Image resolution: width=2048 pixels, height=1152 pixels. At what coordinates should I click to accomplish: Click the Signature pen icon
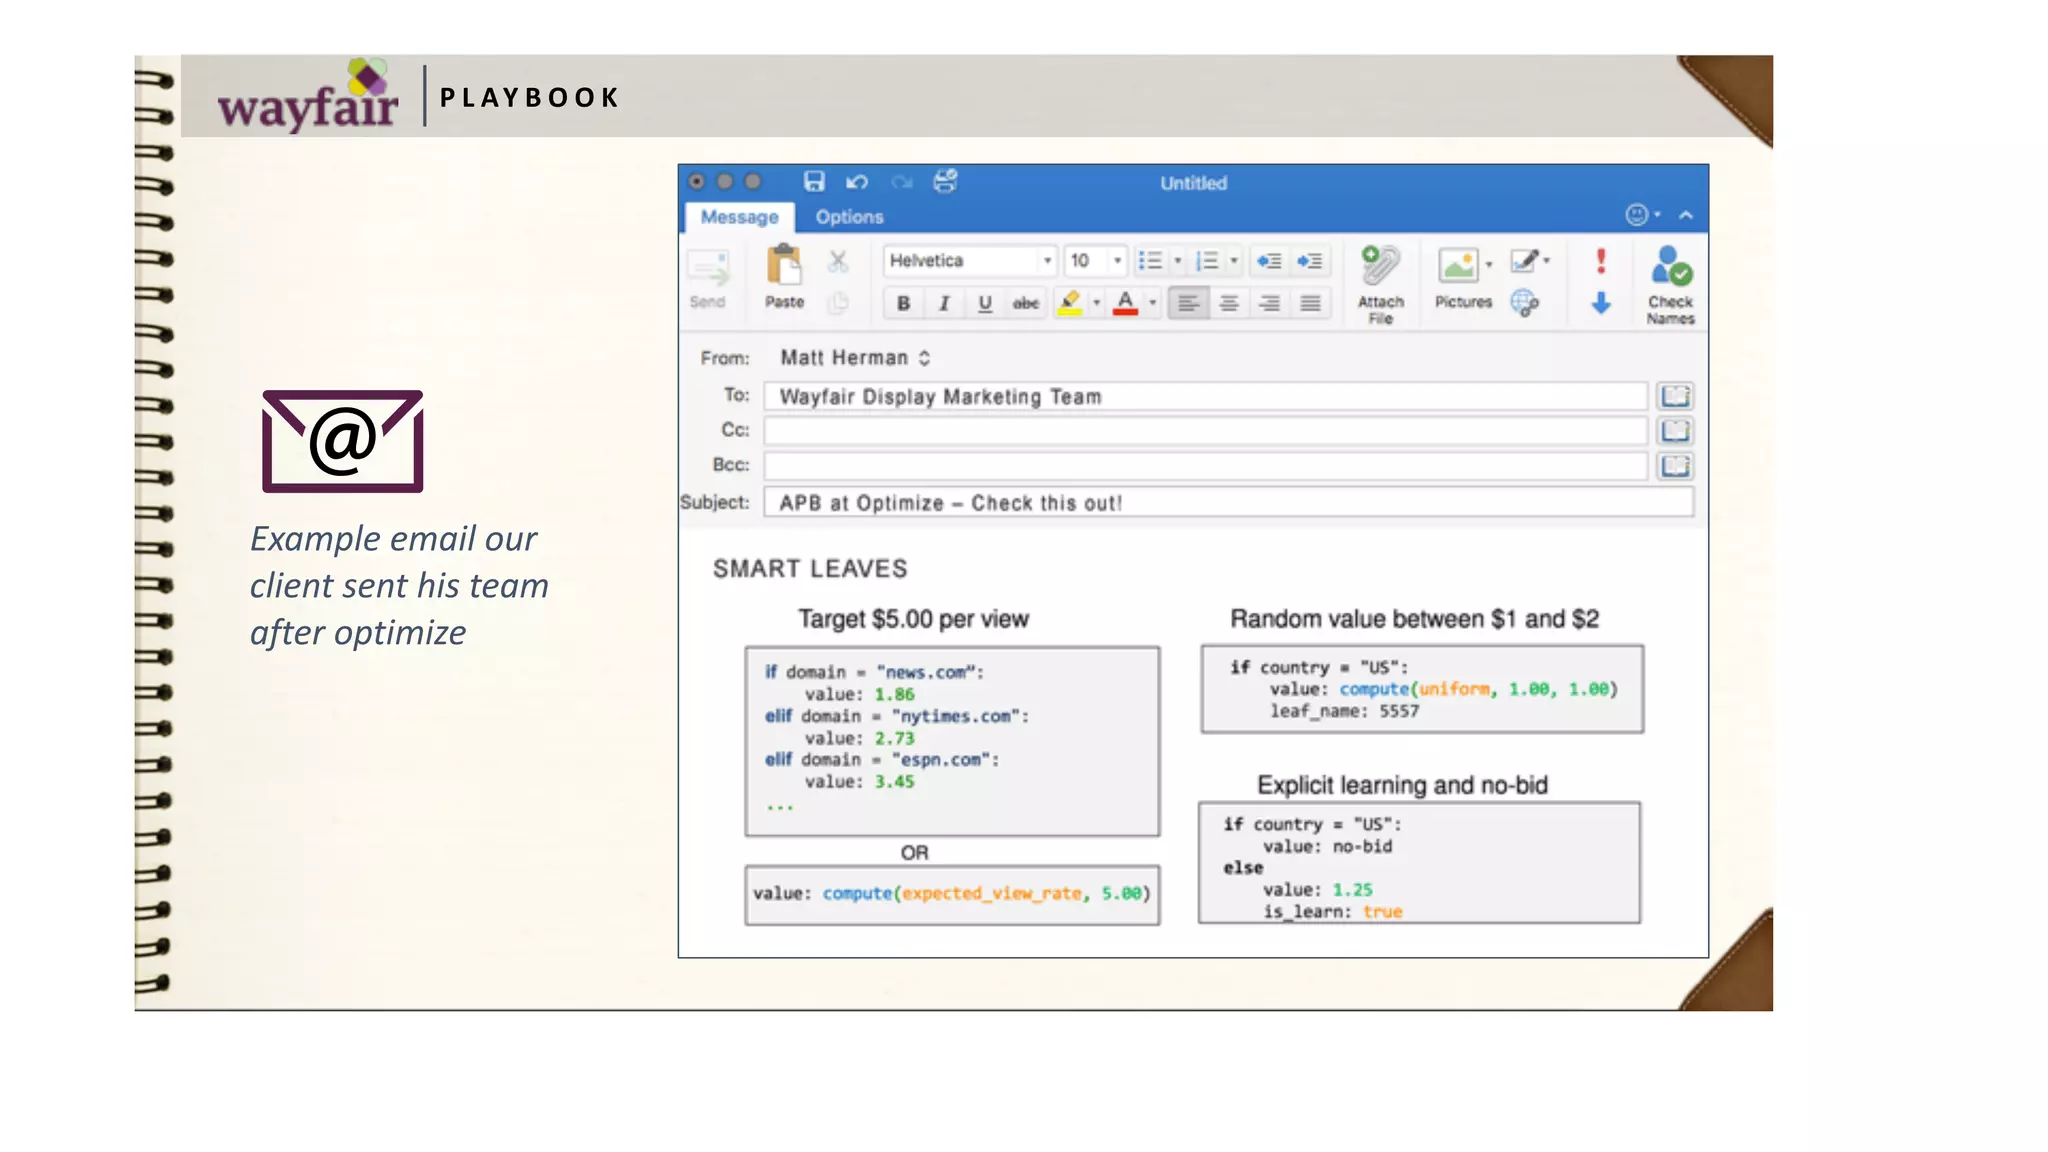[x=1524, y=261]
